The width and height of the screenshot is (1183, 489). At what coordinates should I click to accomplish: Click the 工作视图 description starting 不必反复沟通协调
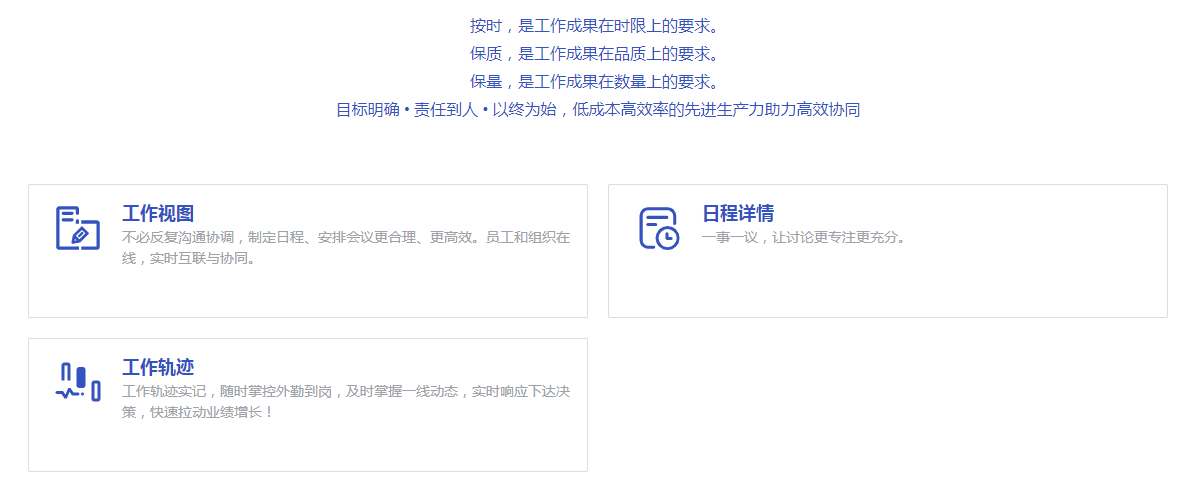pyautogui.click(x=345, y=238)
